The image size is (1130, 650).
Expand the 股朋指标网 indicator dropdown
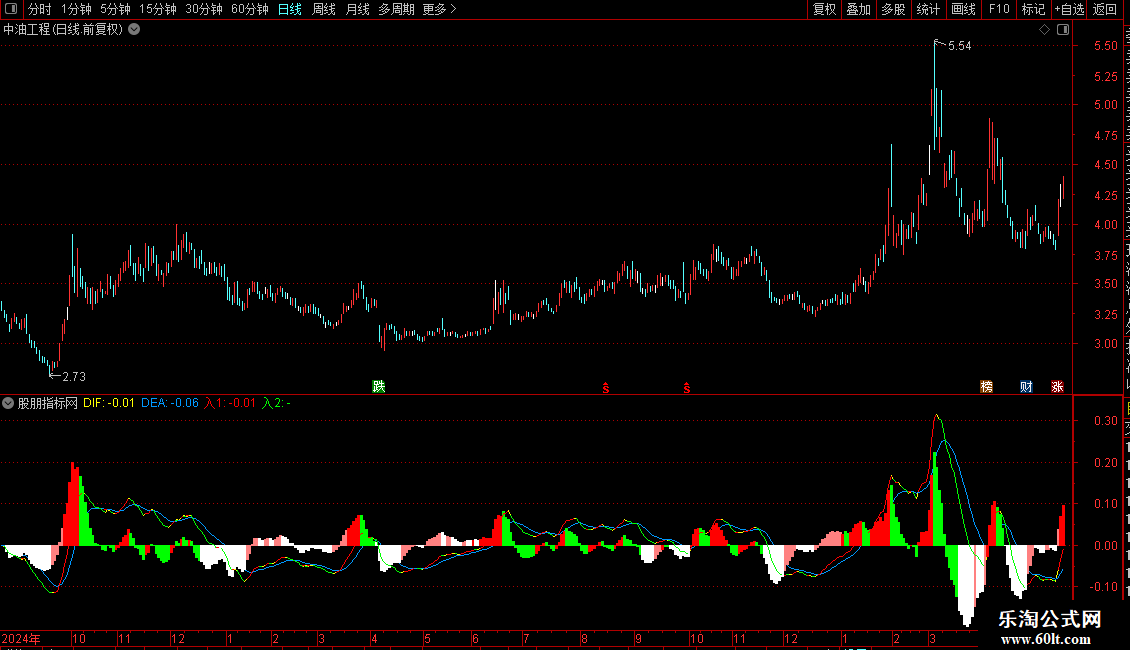click(x=8, y=403)
